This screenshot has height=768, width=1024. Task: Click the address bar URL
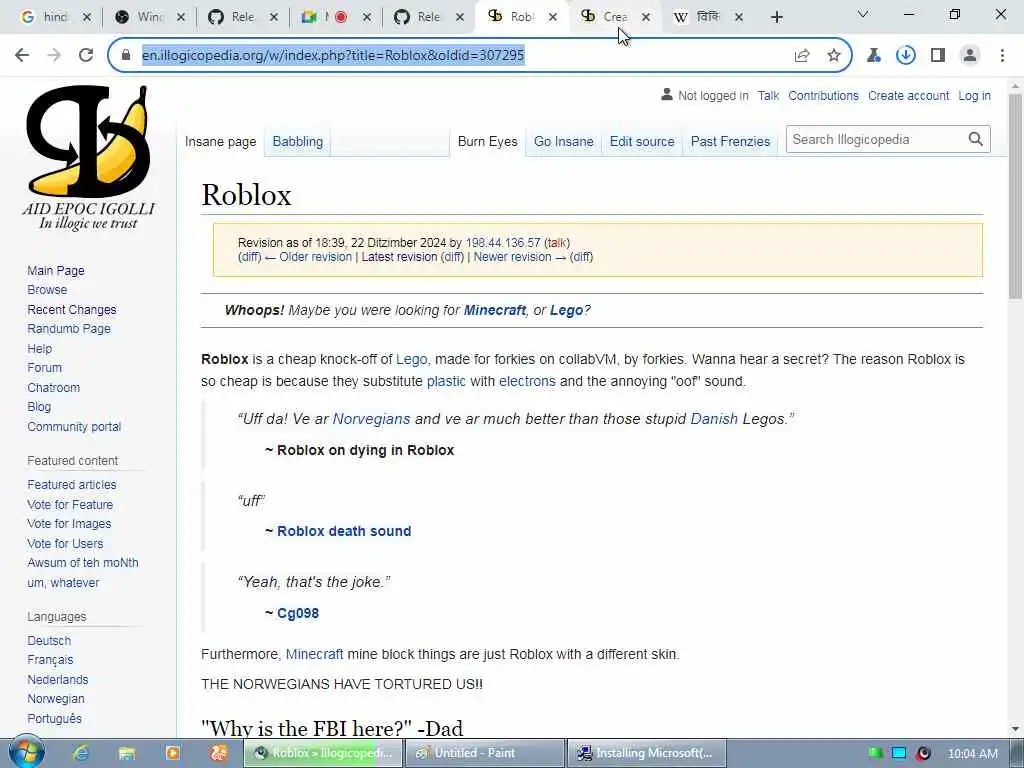point(333,56)
